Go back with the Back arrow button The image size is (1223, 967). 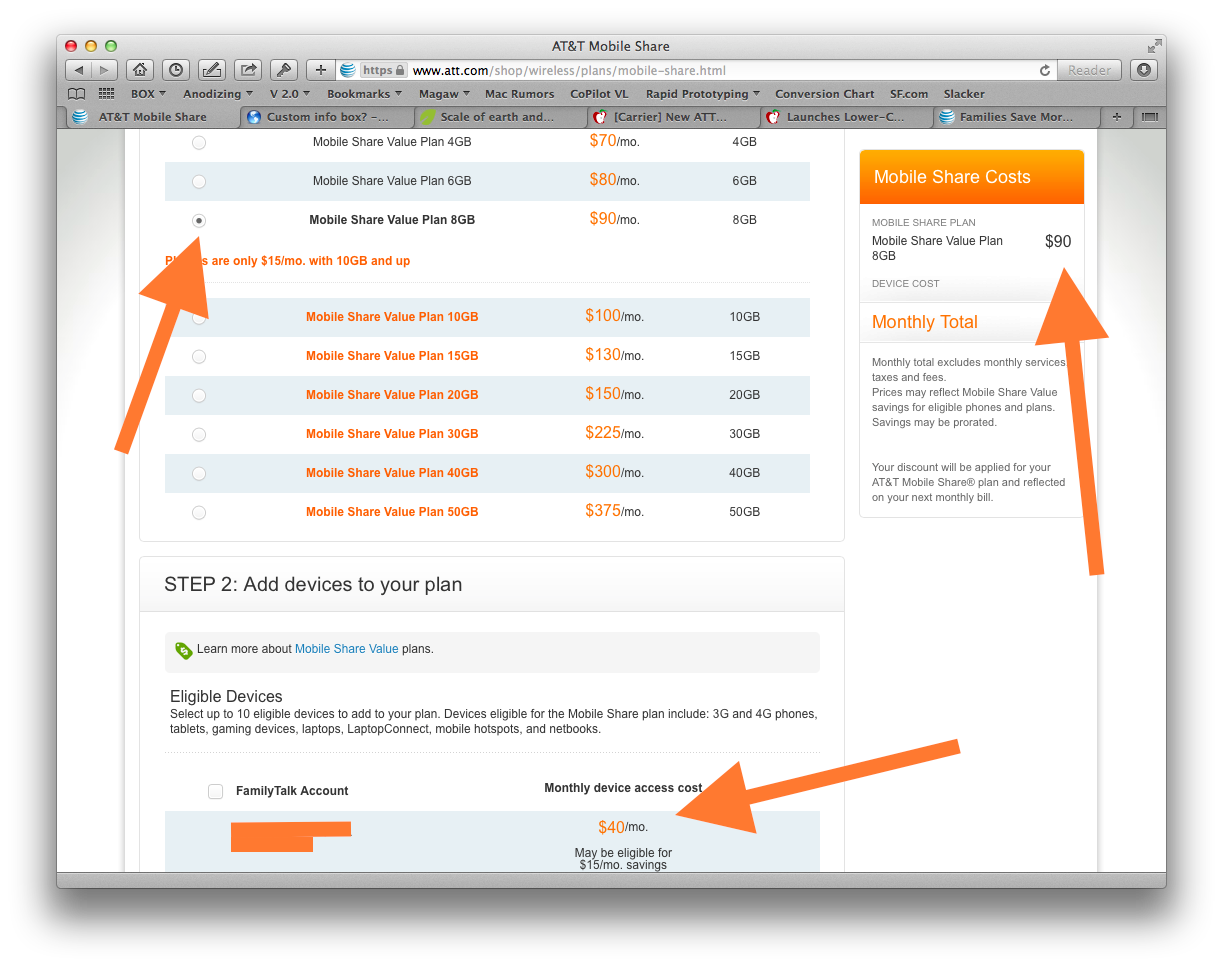point(79,70)
